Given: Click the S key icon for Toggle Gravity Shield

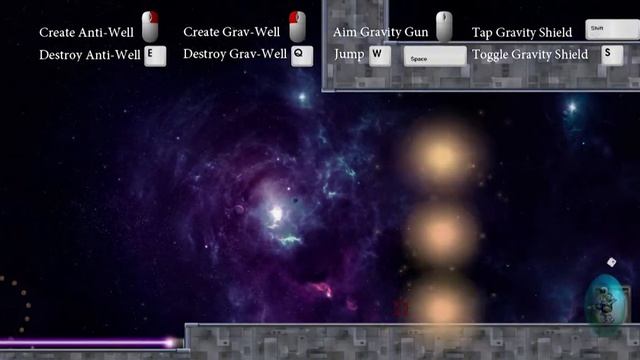Looking at the screenshot, I should 612,55.
